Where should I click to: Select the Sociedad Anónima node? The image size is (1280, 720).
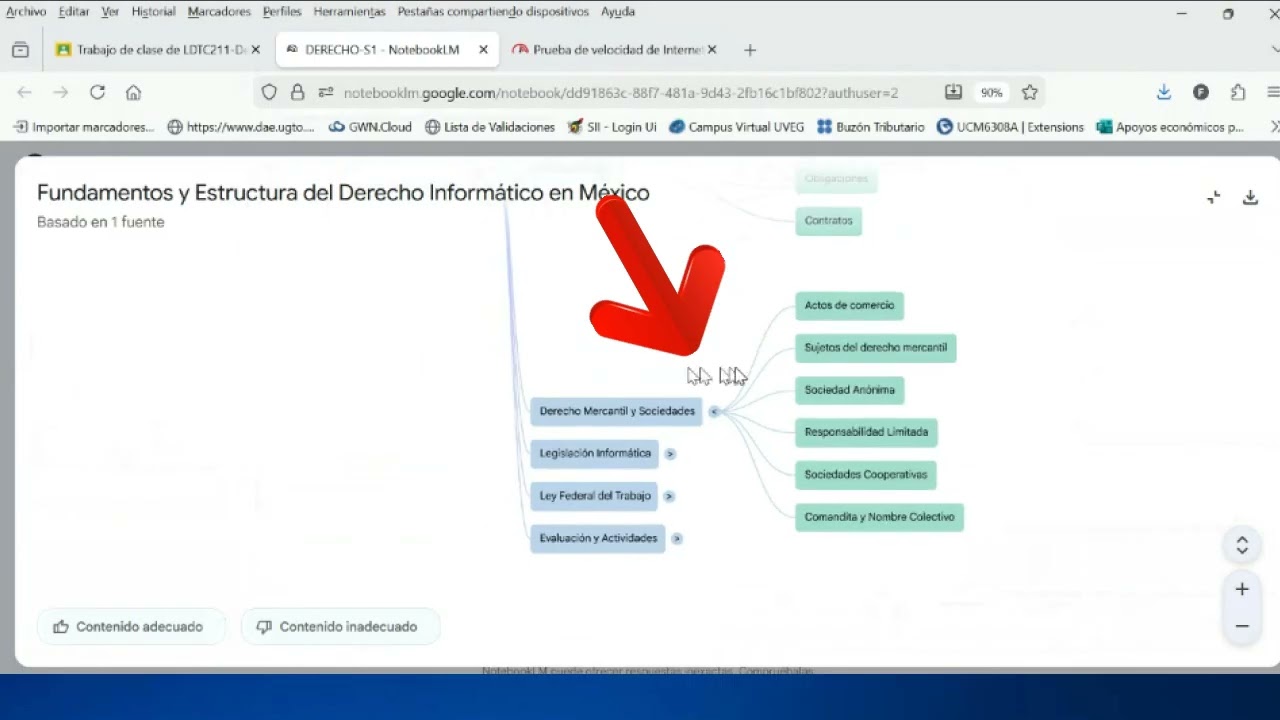tap(850, 390)
